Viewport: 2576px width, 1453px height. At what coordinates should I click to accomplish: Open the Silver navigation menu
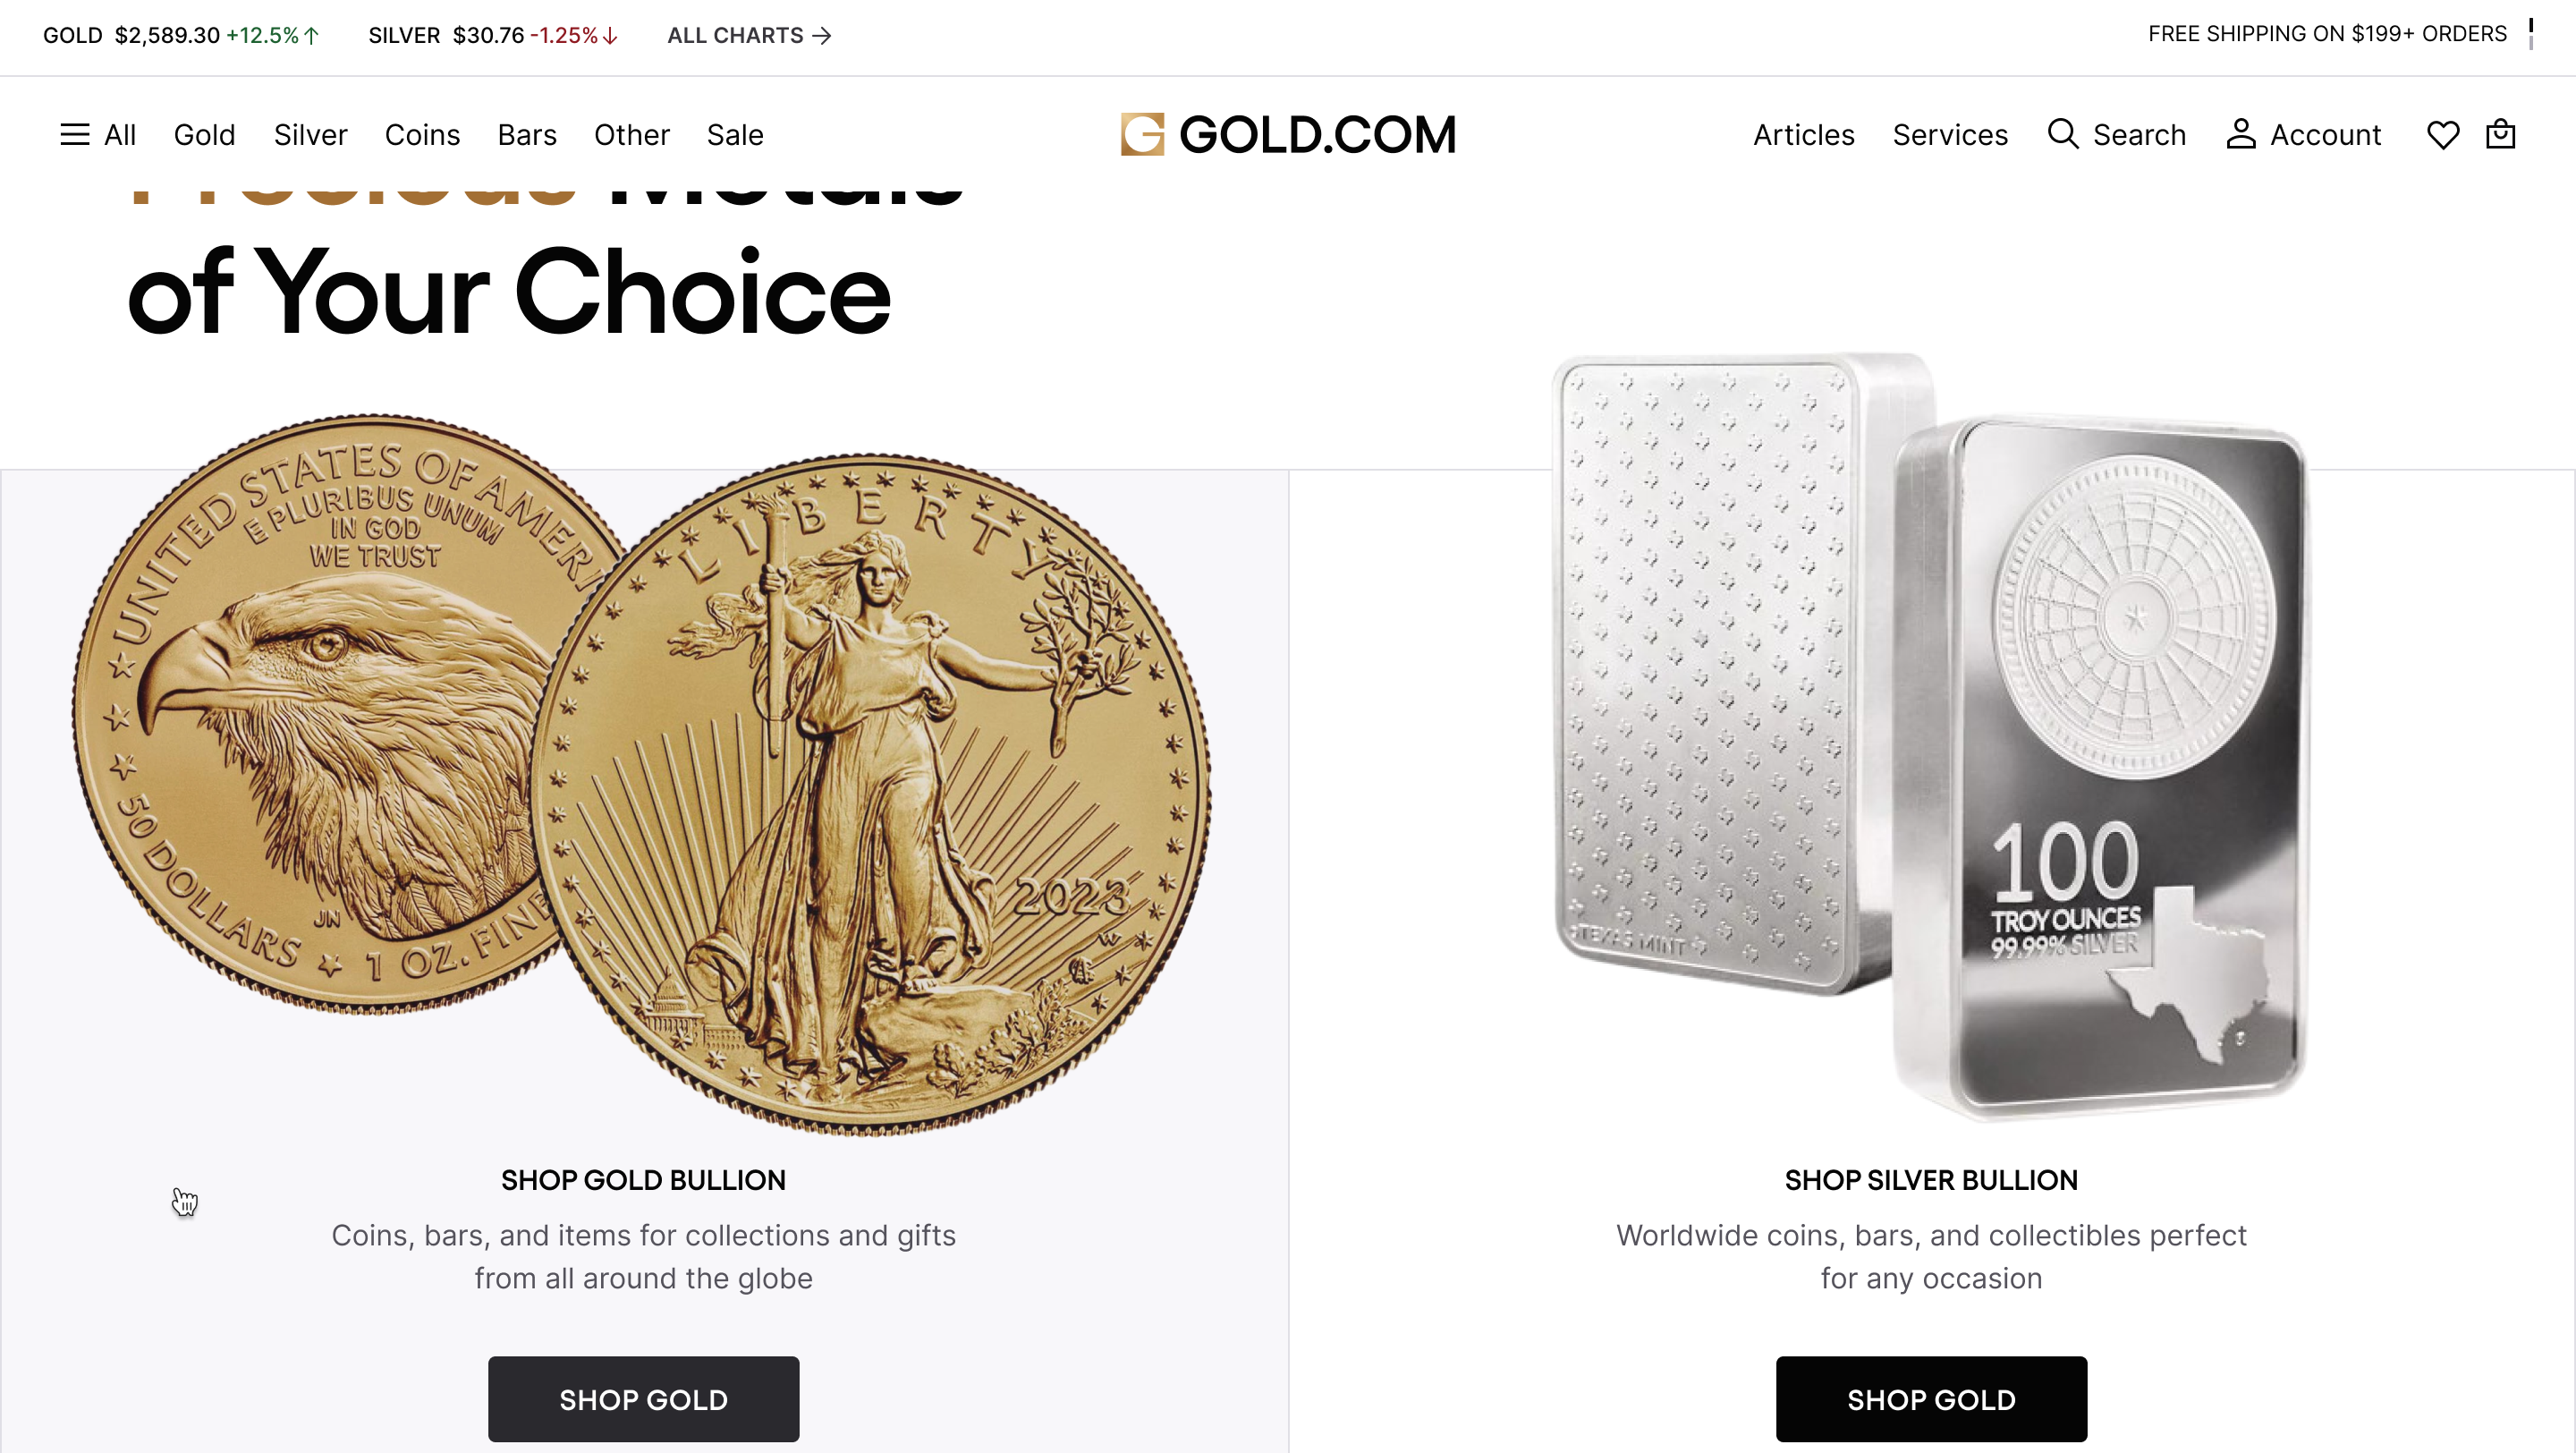pyautogui.click(x=310, y=135)
